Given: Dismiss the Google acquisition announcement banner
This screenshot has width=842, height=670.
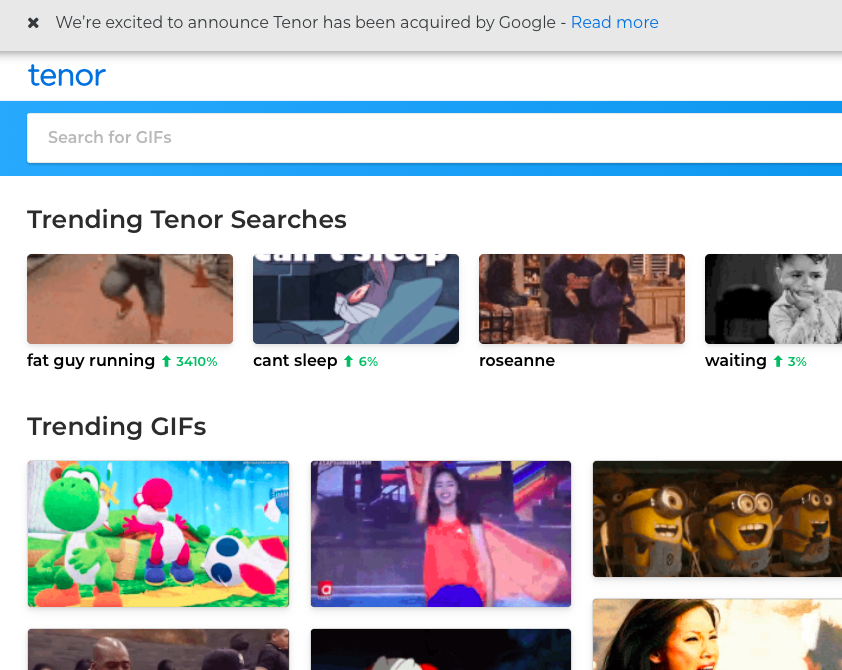Looking at the screenshot, I should coord(33,23).
